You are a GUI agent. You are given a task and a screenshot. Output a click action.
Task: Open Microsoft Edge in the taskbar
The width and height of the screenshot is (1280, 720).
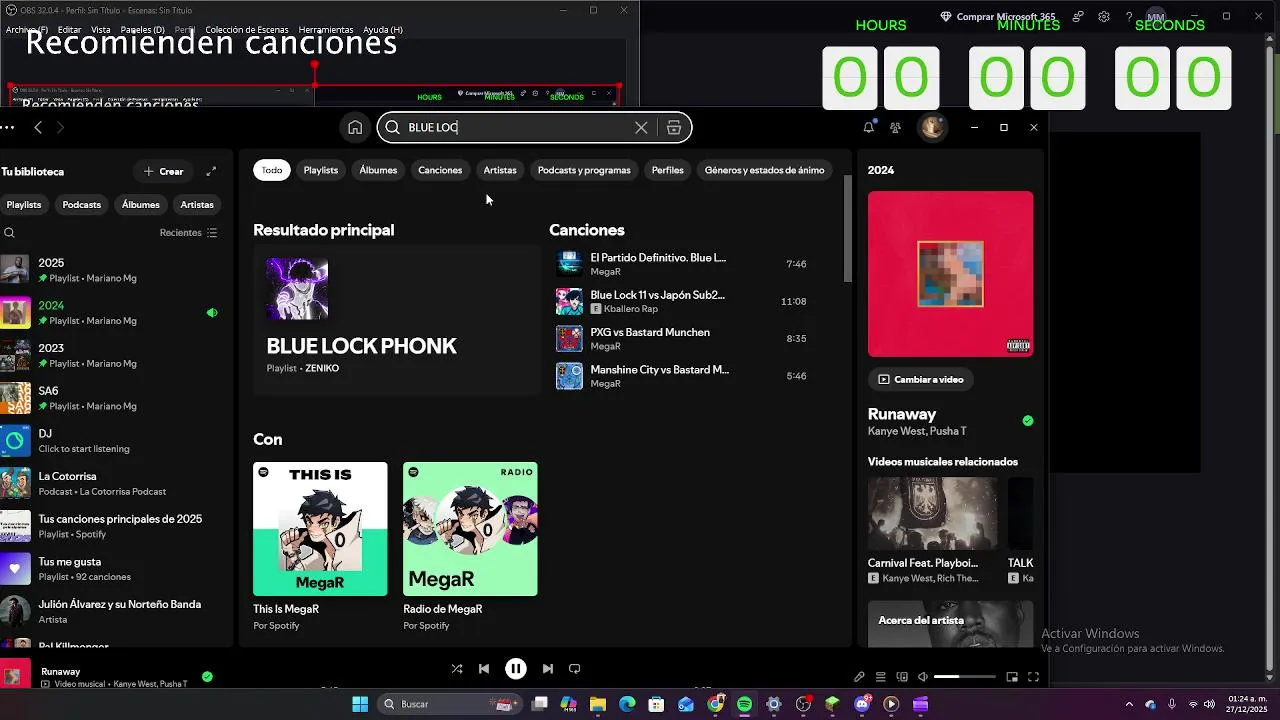627,704
